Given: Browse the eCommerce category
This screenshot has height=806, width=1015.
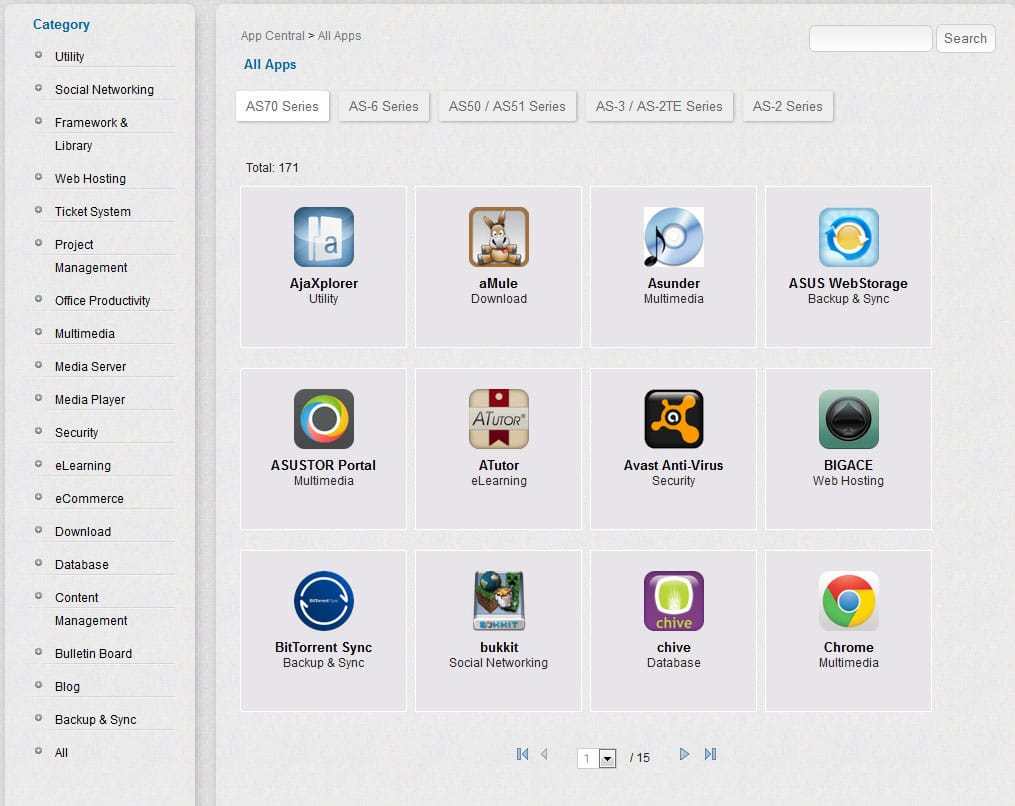Looking at the screenshot, I should 89,498.
